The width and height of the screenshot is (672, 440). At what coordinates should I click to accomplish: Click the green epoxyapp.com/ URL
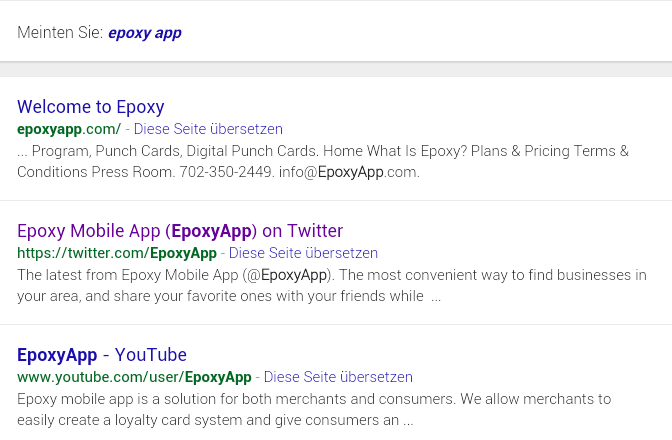coord(69,129)
